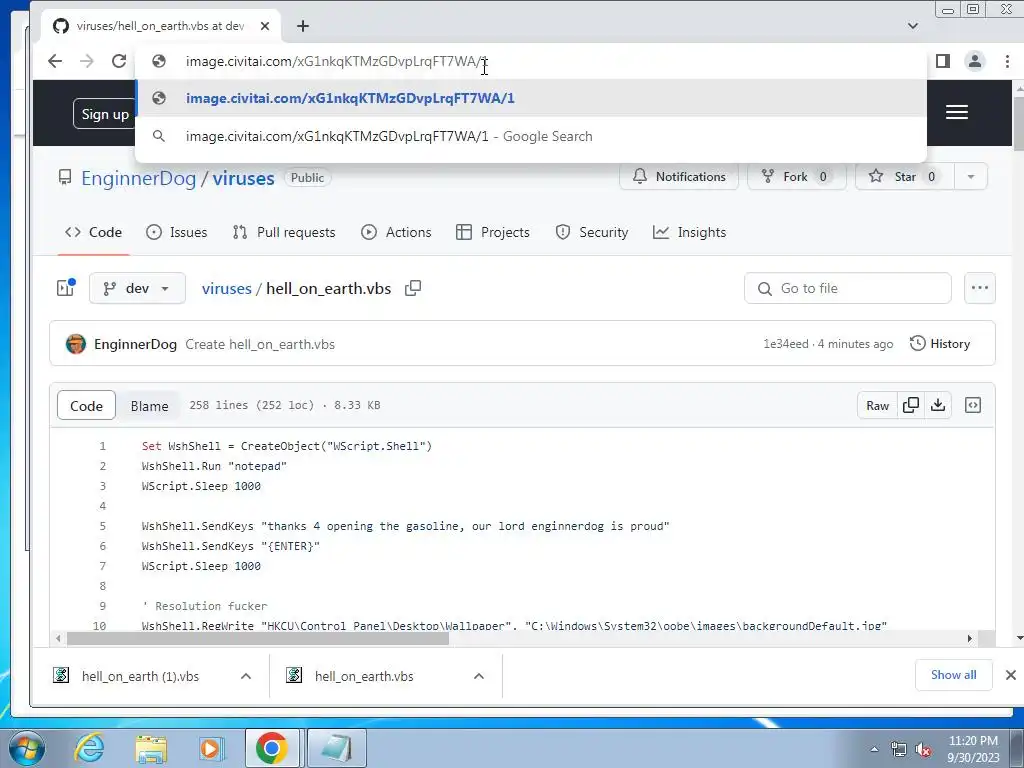The width and height of the screenshot is (1024, 768).
Task: Open the Chrome profile avatar
Action: tap(974, 61)
